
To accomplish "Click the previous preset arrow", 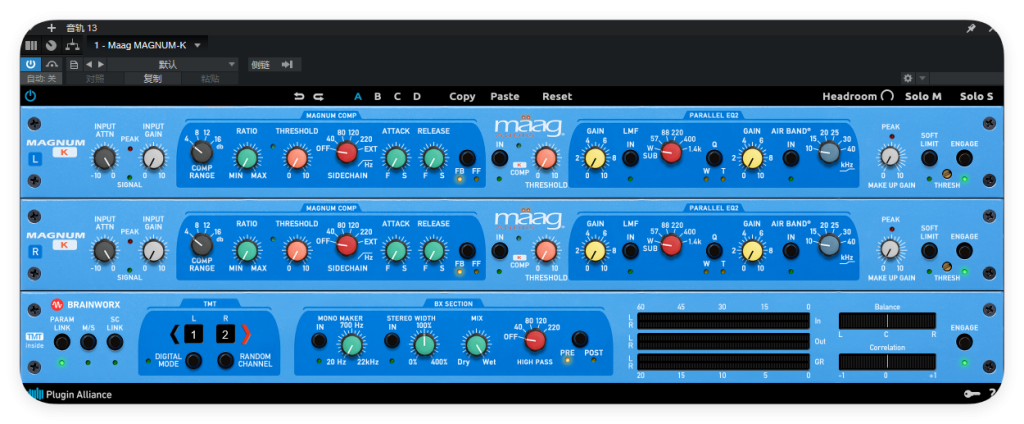I will (89, 64).
